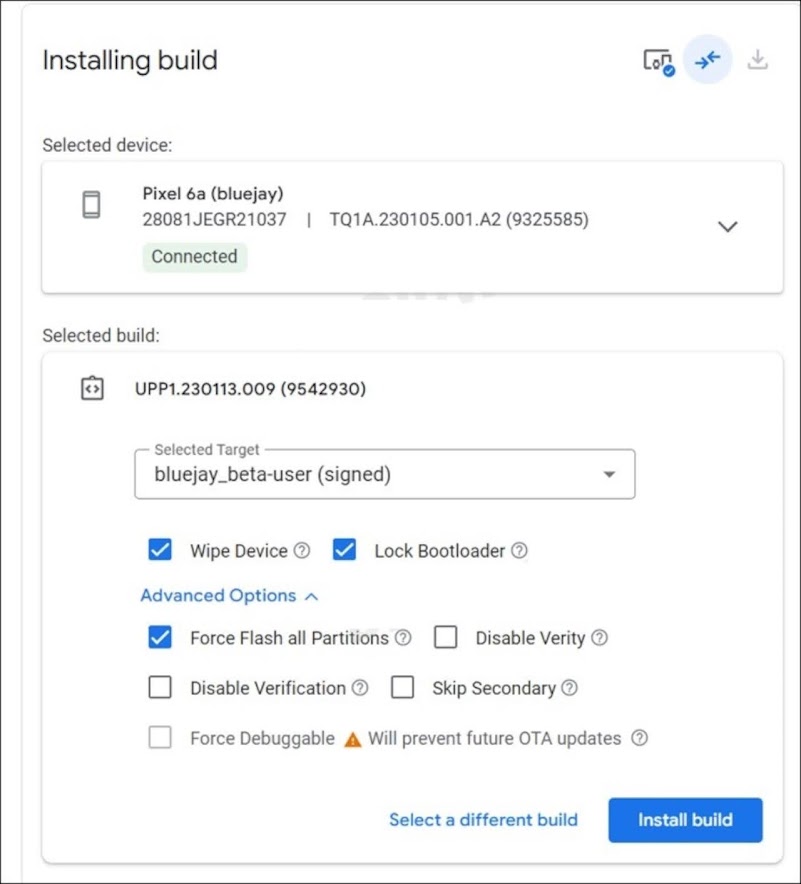
Task: Click the device settings icon in header
Action: click(x=657, y=61)
